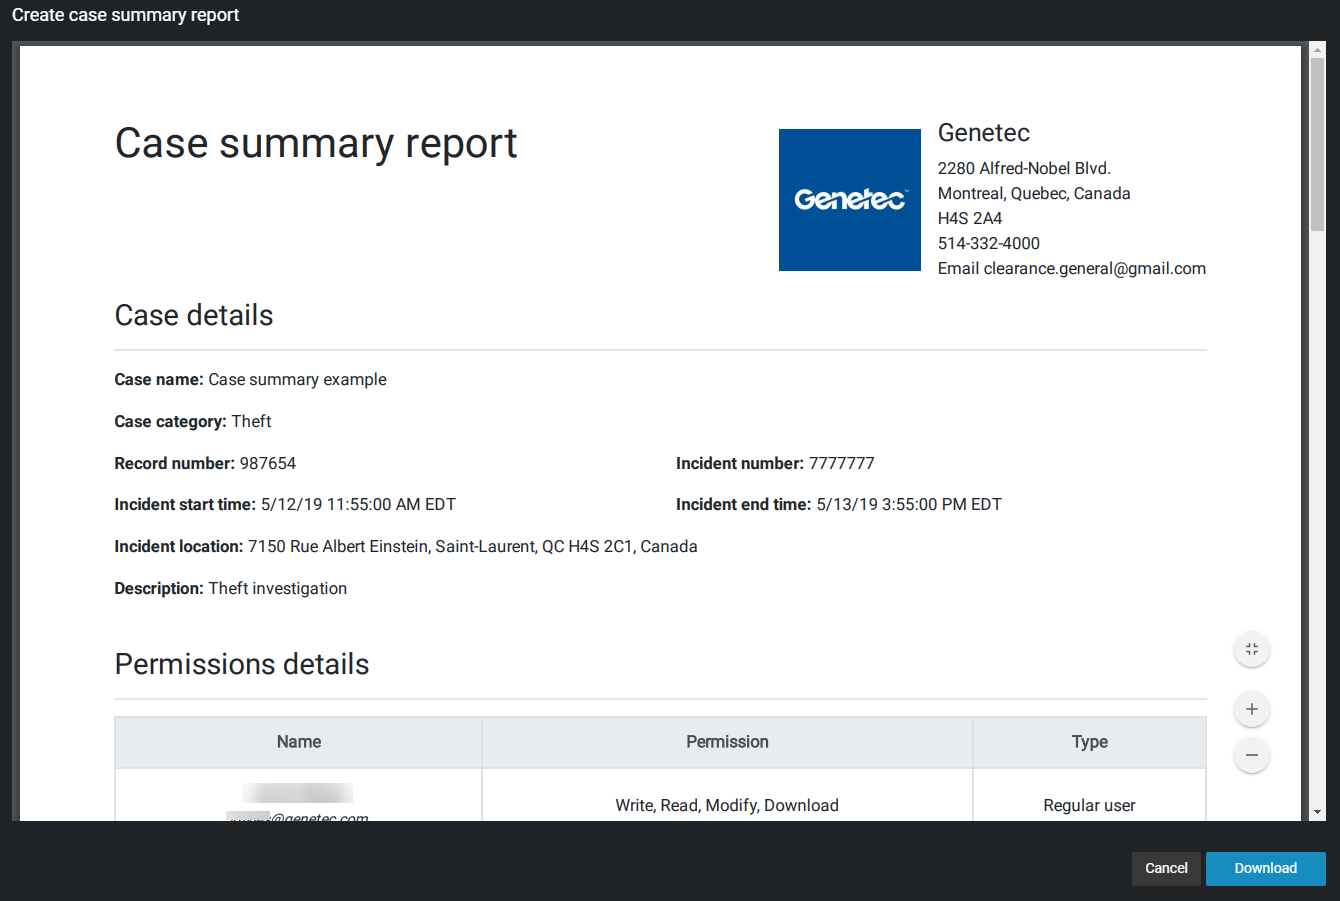Click the postal code H4S 2A4
This screenshot has width=1340, height=901.
(970, 218)
